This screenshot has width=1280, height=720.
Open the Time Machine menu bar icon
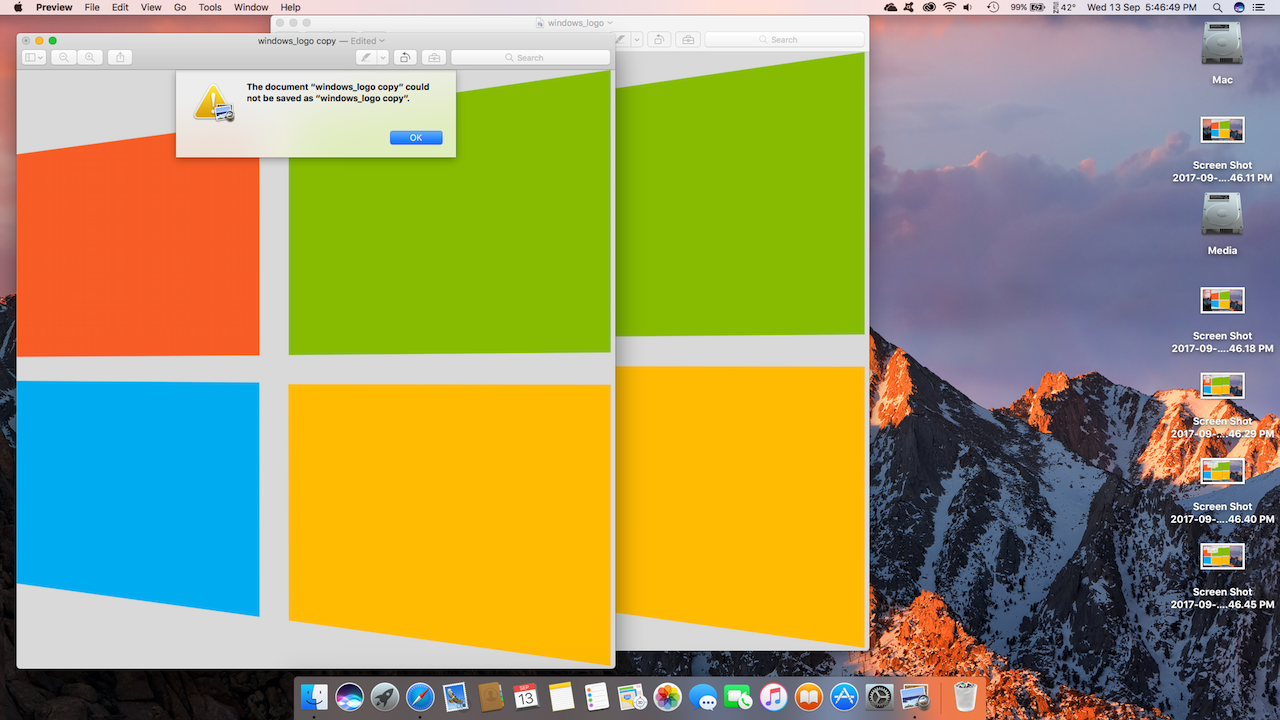point(993,7)
